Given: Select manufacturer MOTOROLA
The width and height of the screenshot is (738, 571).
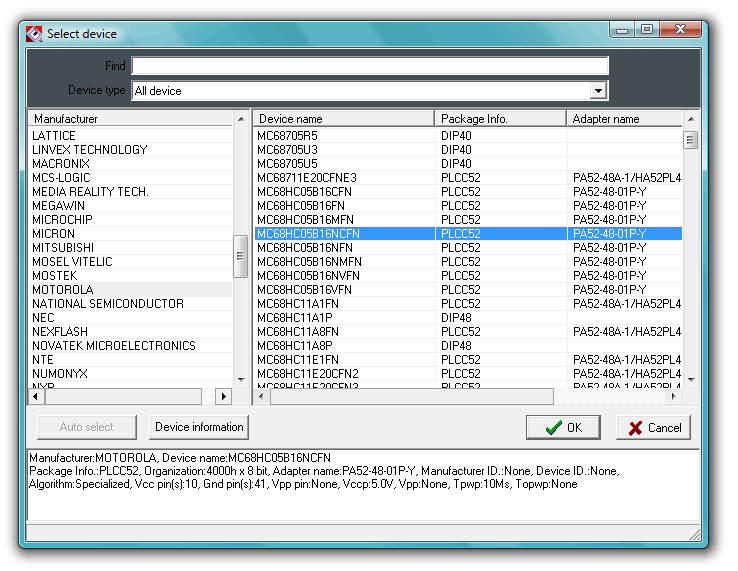Looking at the screenshot, I should (x=130, y=290).
